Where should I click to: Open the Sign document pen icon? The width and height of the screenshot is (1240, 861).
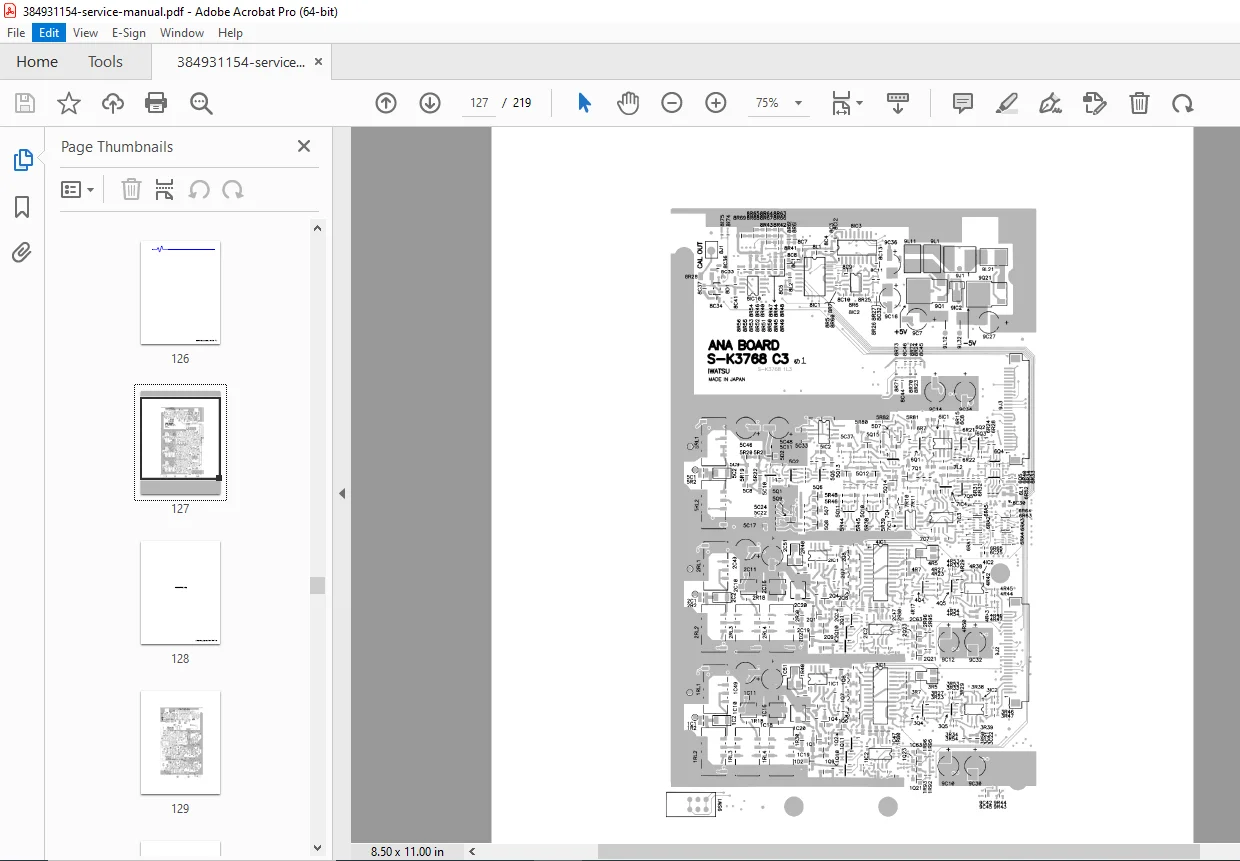[x=1050, y=103]
